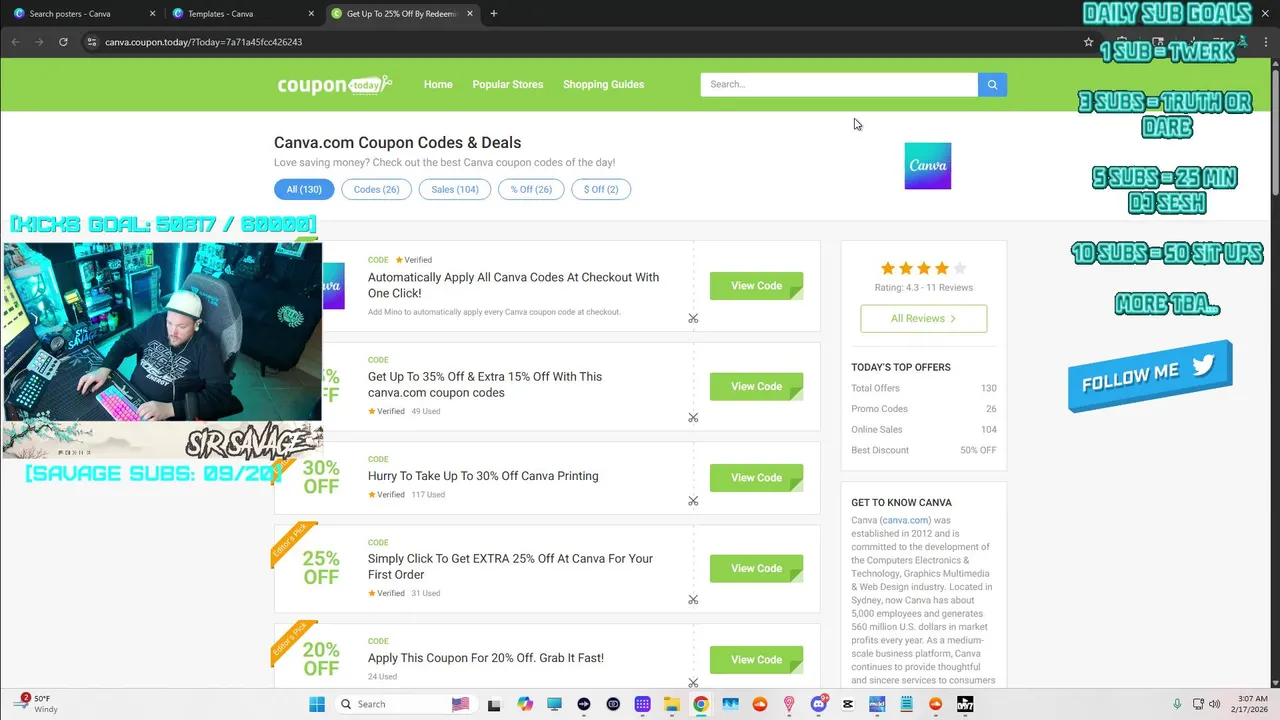Image resolution: width=1280 pixels, height=720 pixels.
Task: Open the site information icon in address bar
Action: (91, 42)
